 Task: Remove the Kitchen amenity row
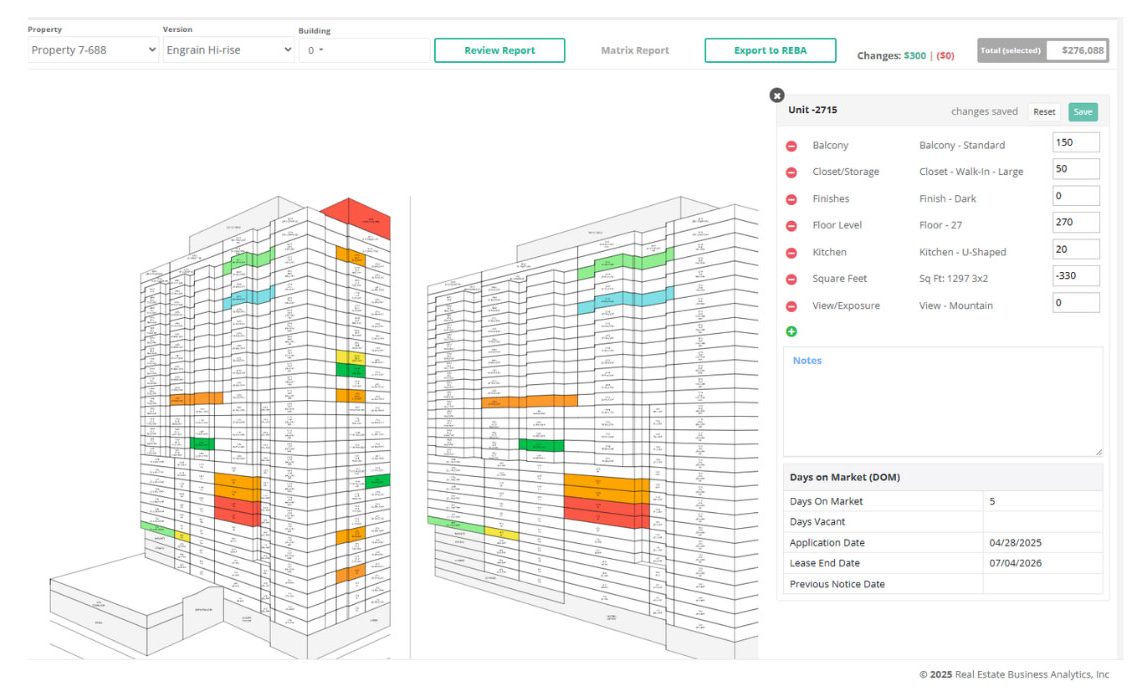point(791,253)
